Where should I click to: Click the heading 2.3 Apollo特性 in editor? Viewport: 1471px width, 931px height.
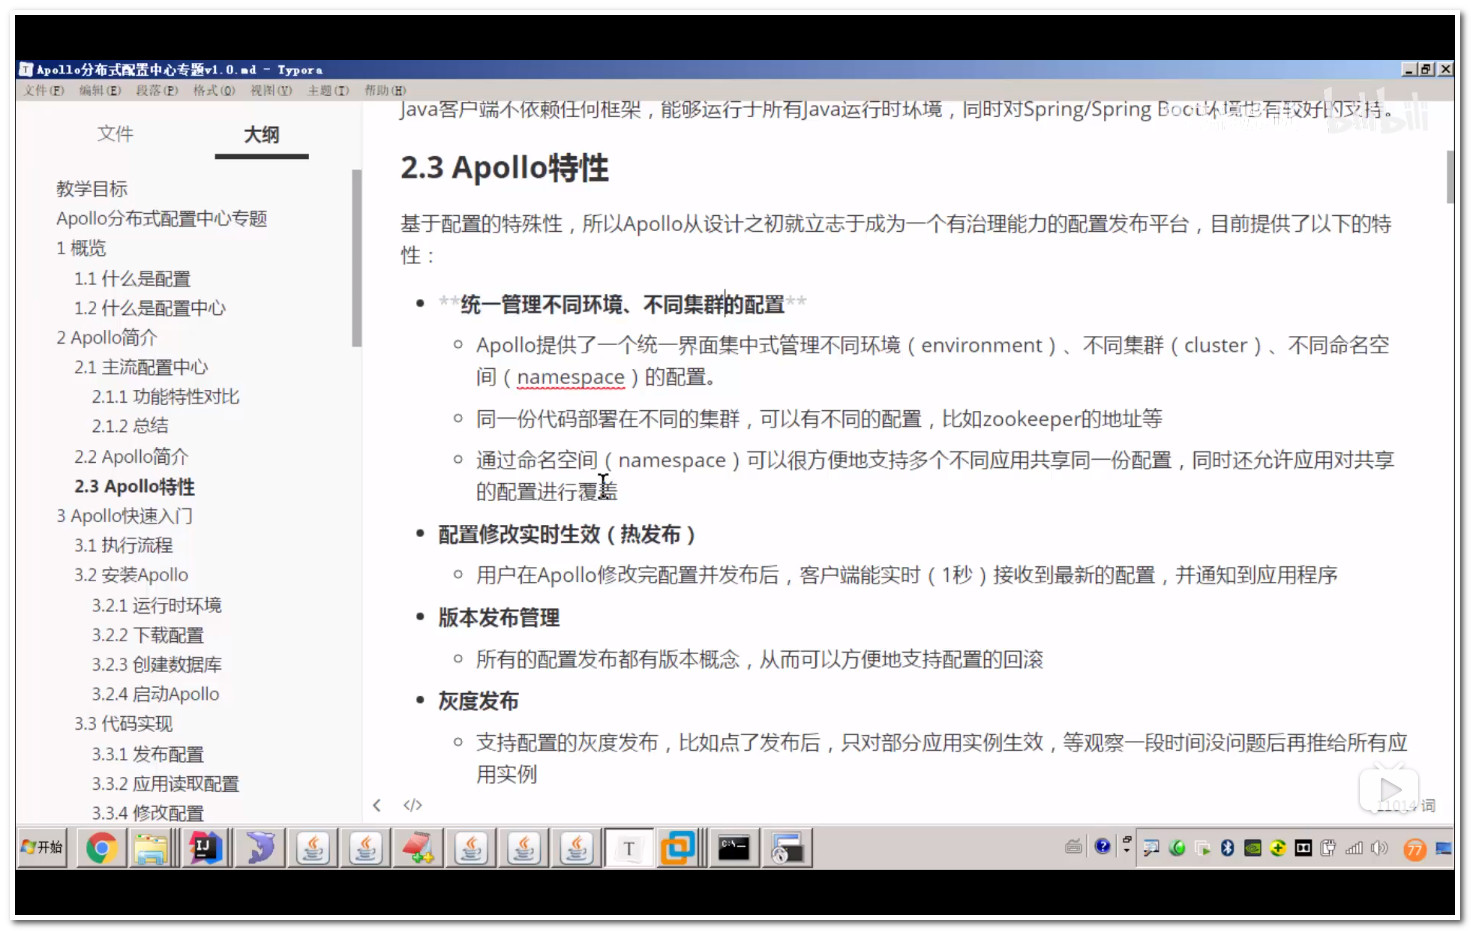505,167
